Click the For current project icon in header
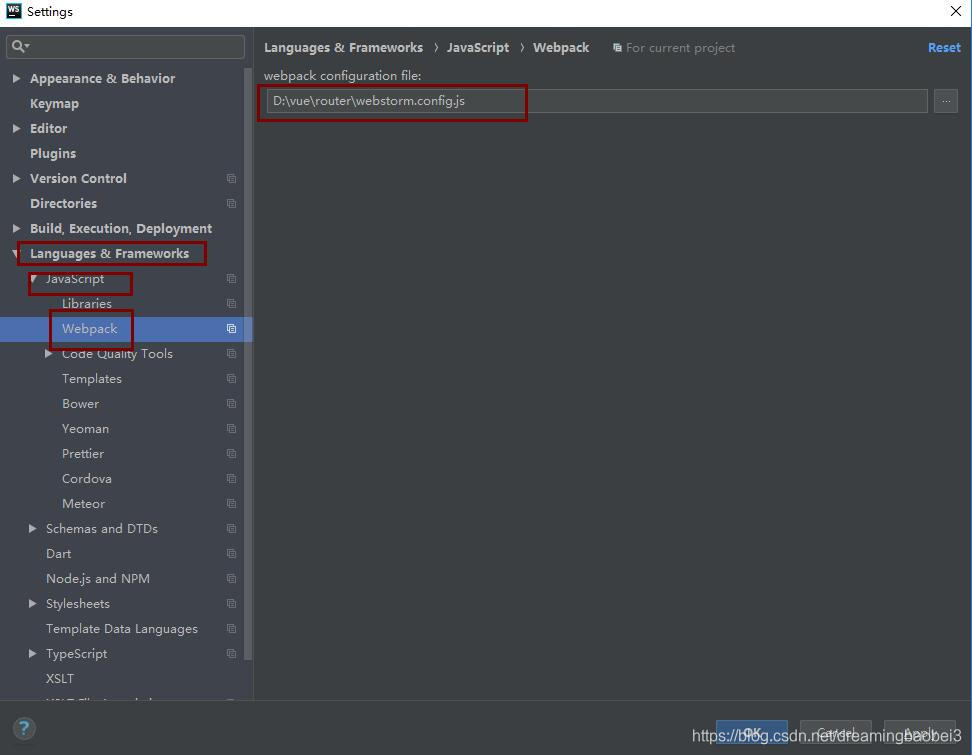The image size is (972, 755). tap(617, 48)
